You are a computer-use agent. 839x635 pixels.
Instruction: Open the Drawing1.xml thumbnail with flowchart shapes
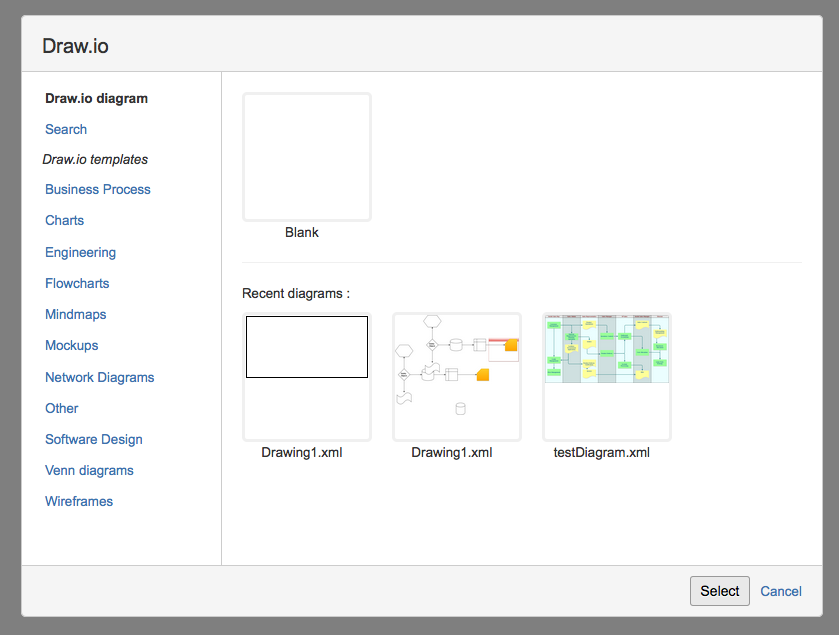click(456, 376)
